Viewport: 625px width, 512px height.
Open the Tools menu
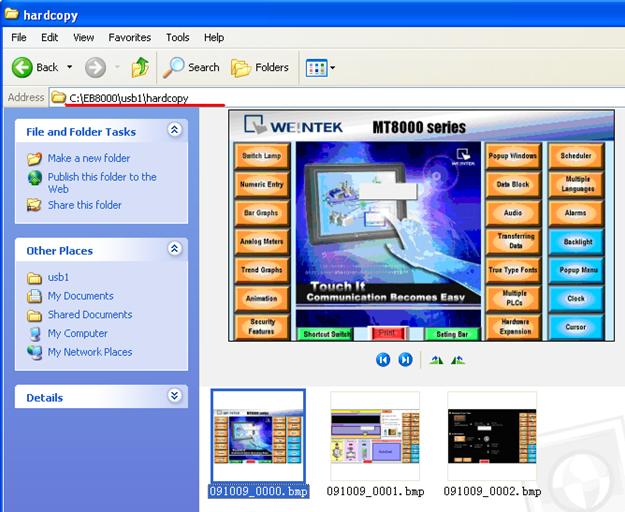(177, 37)
